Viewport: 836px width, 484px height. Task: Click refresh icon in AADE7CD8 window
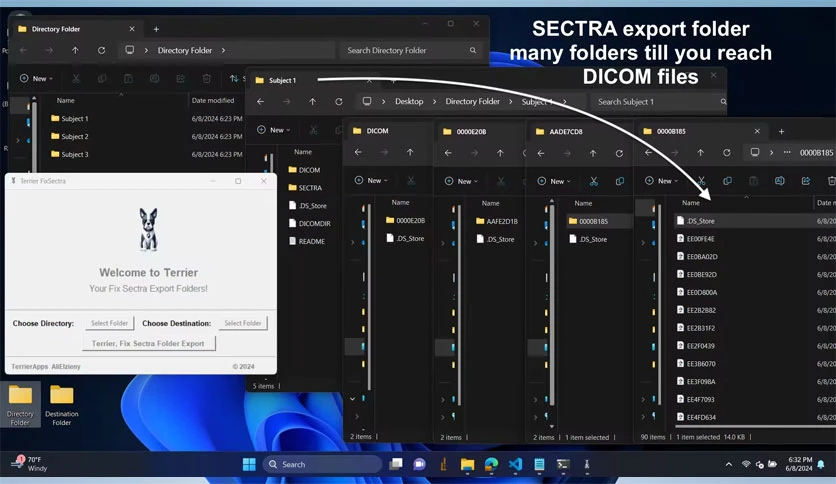click(x=619, y=153)
